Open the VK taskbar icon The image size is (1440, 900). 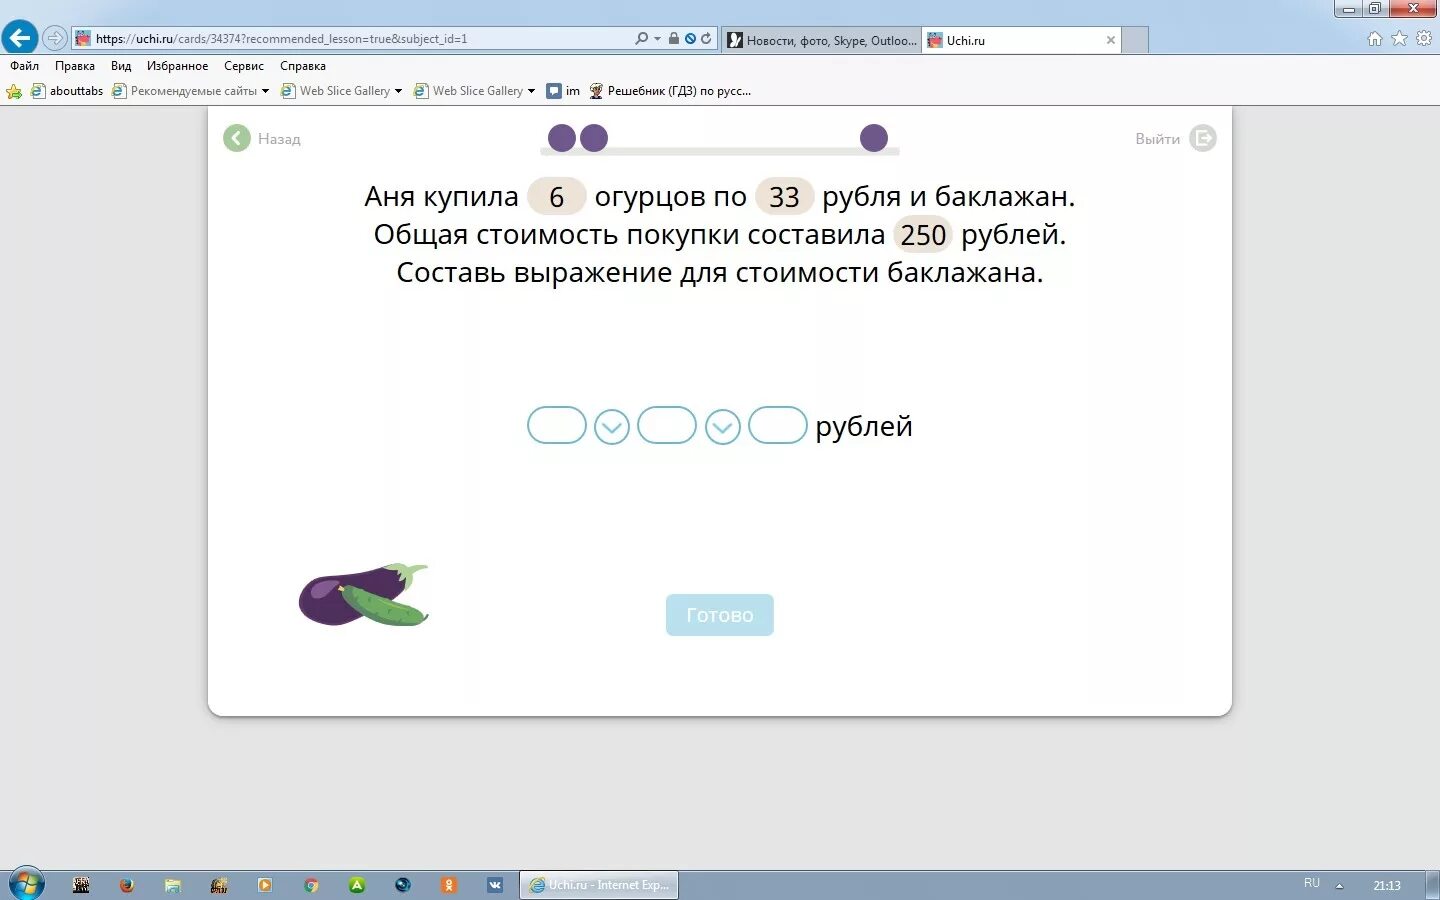(495, 885)
